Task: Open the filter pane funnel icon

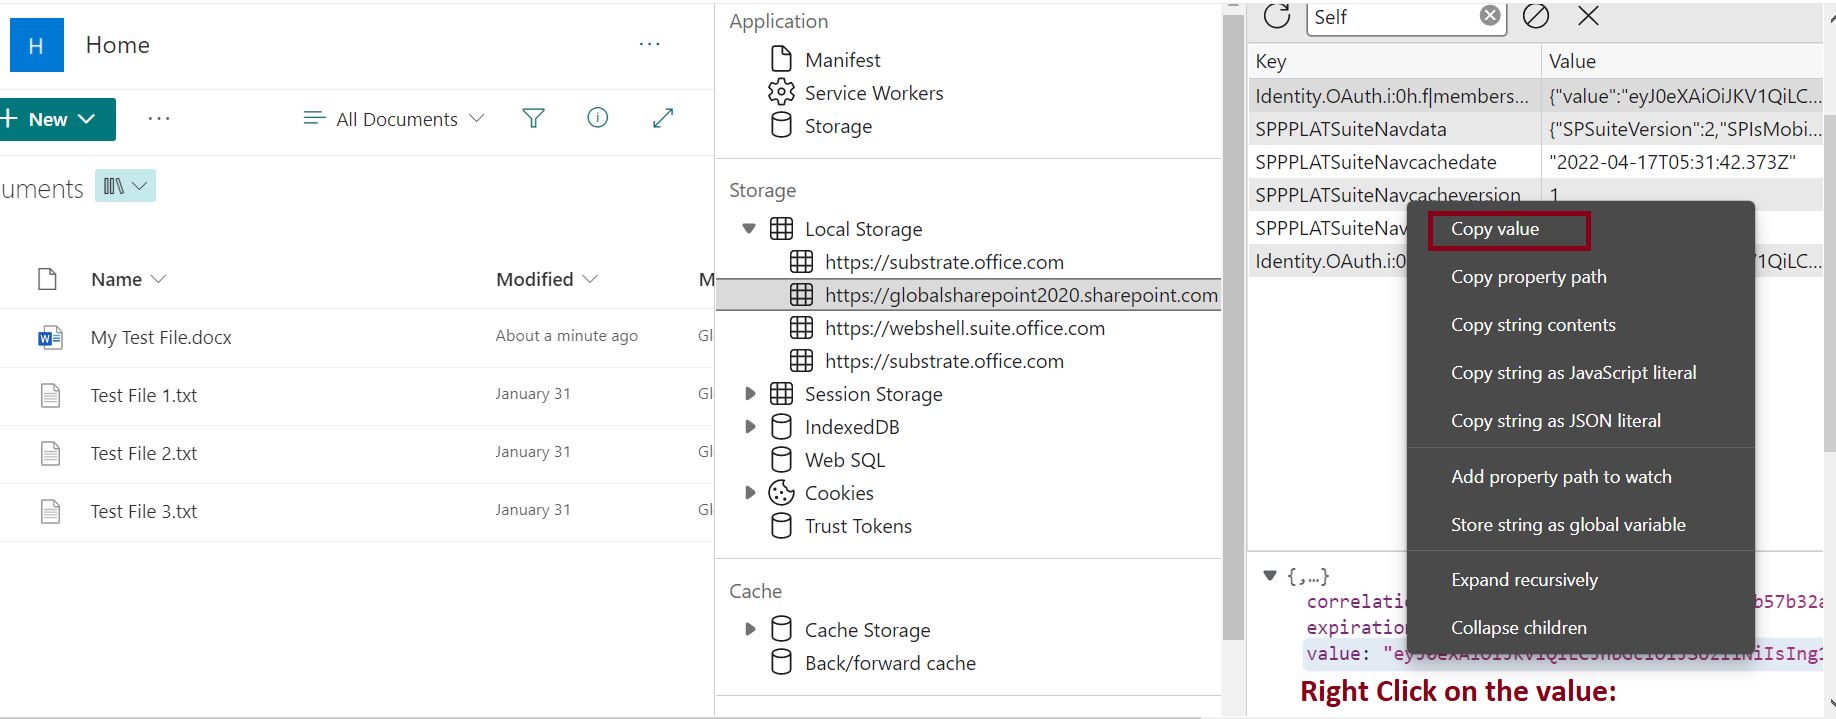Action: pyautogui.click(x=533, y=119)
